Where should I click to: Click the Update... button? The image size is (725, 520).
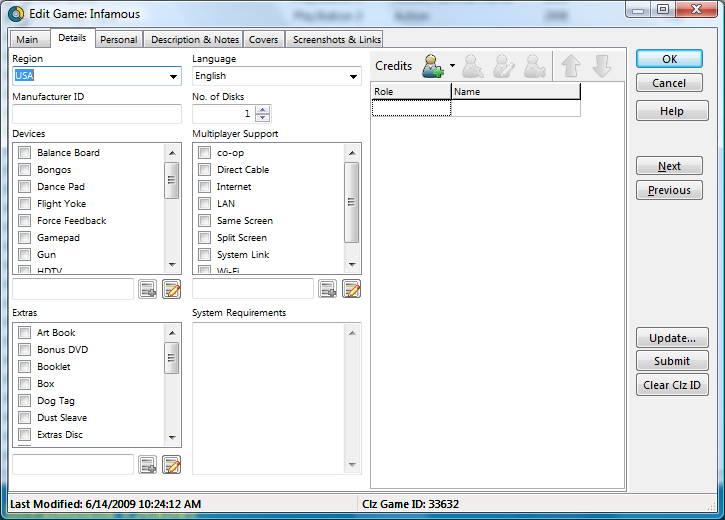(x=672, y=338)
